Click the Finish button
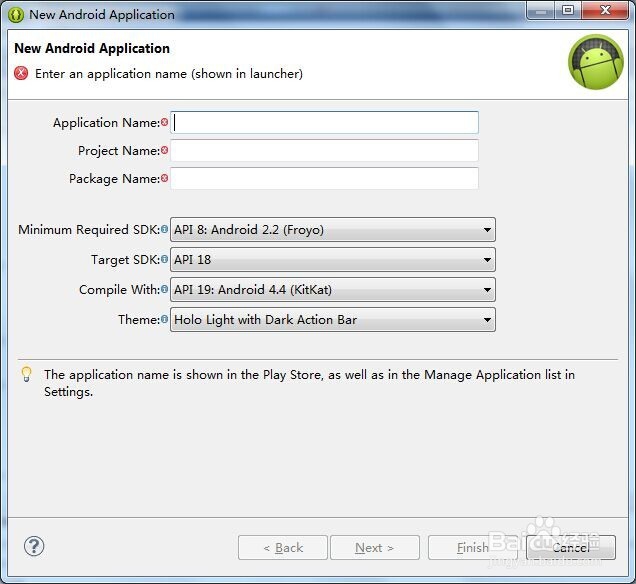 click(x=473, y=548)
